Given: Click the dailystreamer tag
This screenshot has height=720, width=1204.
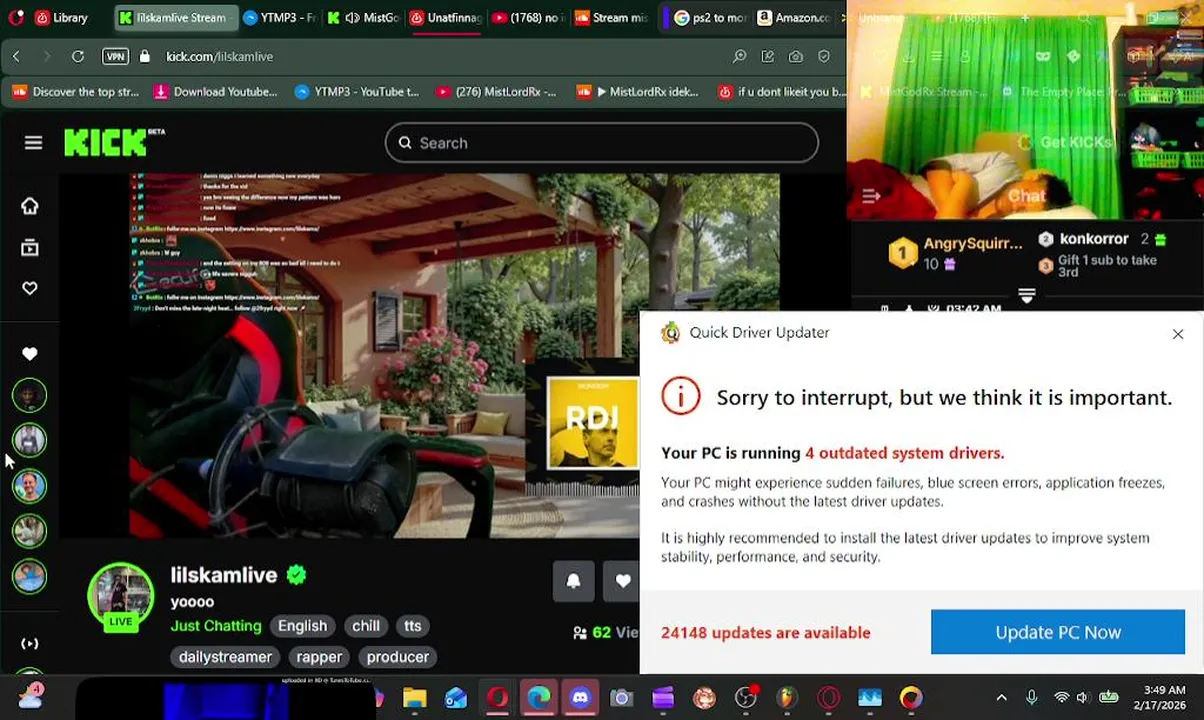Looking at the screenshot, I should click(x=225, y=657).
